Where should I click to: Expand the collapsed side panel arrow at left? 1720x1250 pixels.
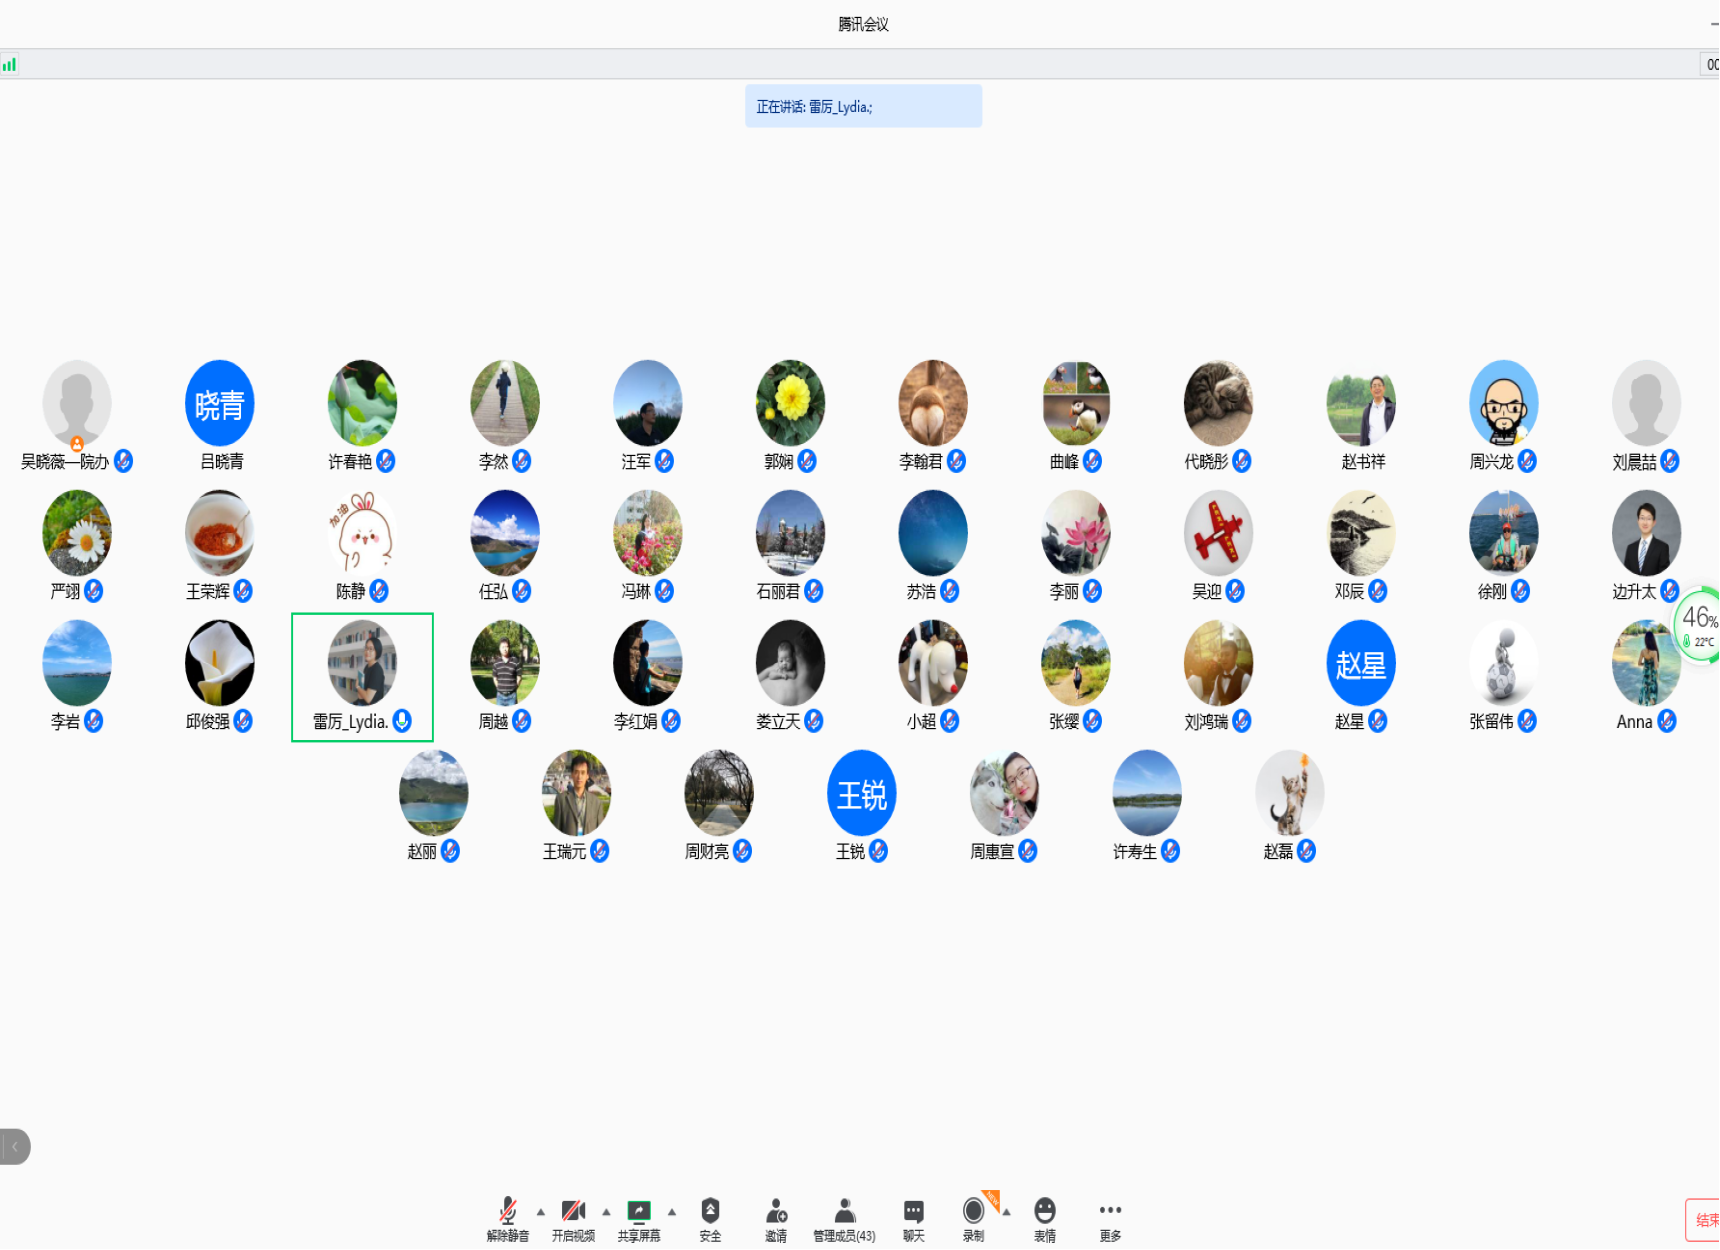[15, 1146]
